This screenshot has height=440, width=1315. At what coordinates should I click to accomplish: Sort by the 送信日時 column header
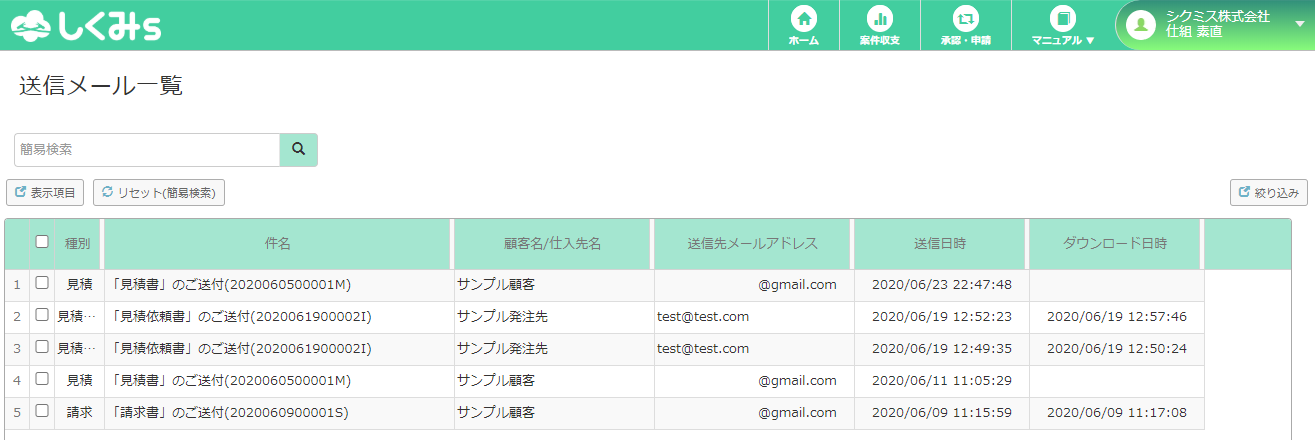[x=940, y=244]
